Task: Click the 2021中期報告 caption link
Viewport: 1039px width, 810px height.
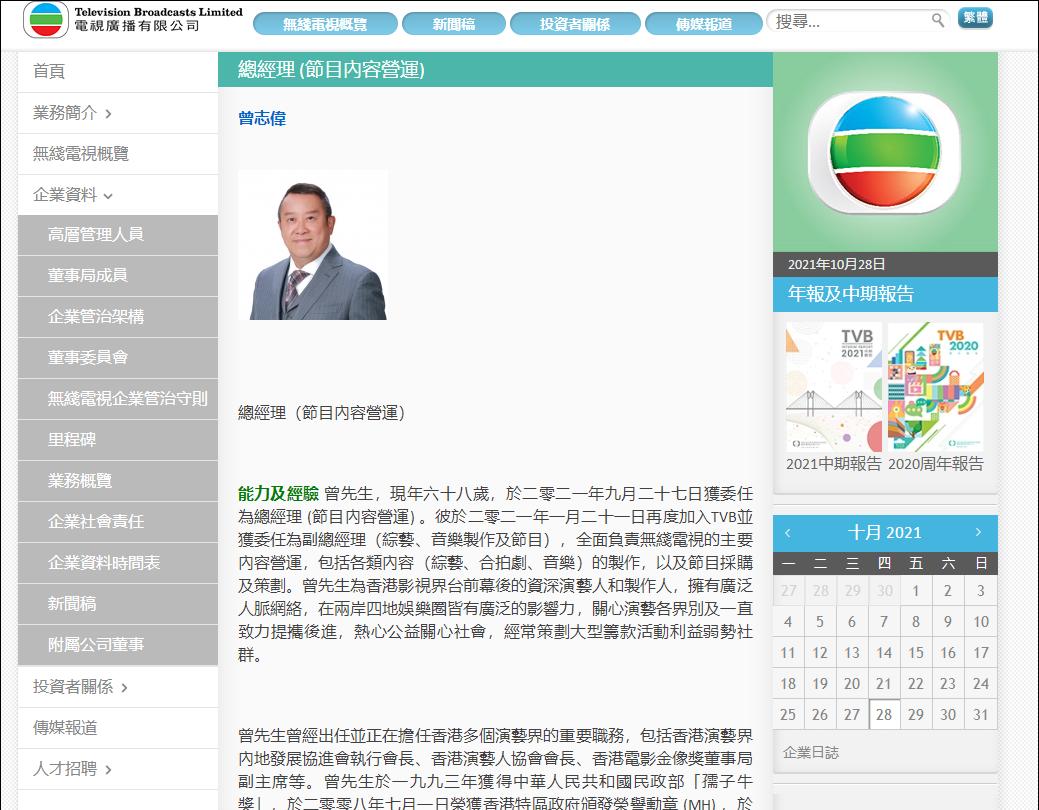Action: (834, 464)
